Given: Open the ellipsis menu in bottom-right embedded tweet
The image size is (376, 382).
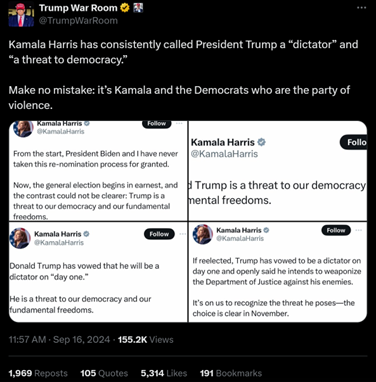Looking at the screenshot, I should [359, 230].
